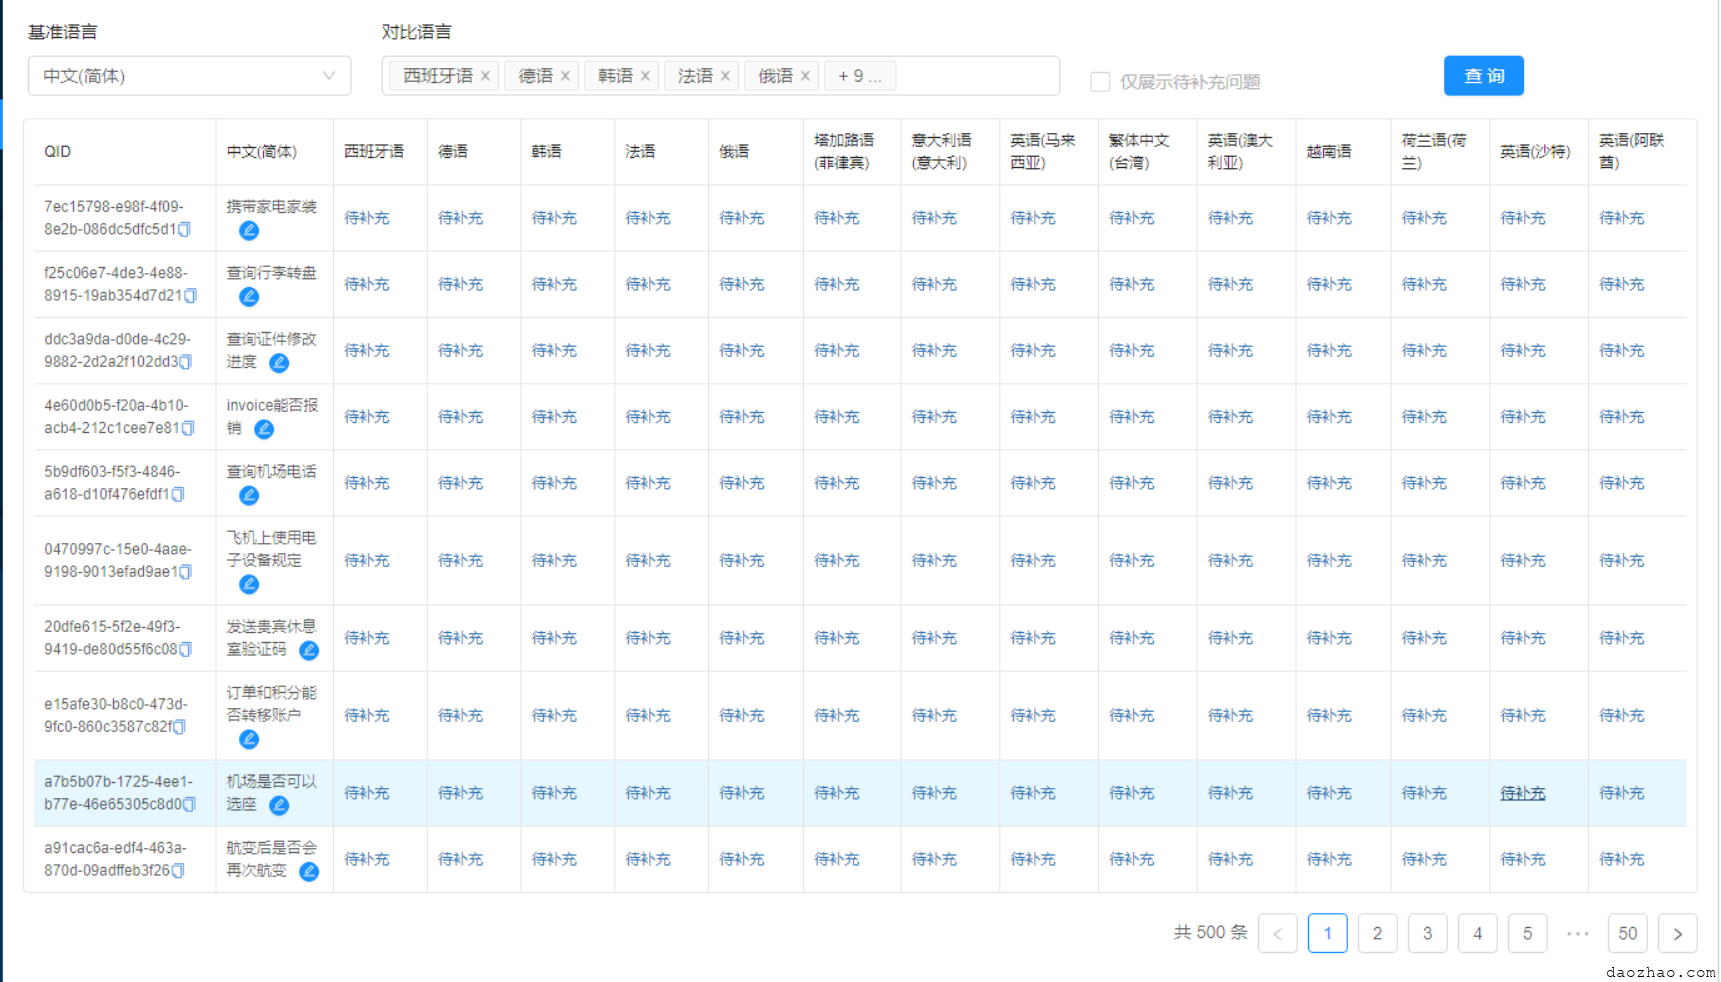Copy the QID beginning with 5b9df603
Screen dimensions: 1721x982
(x=179, y=495)
